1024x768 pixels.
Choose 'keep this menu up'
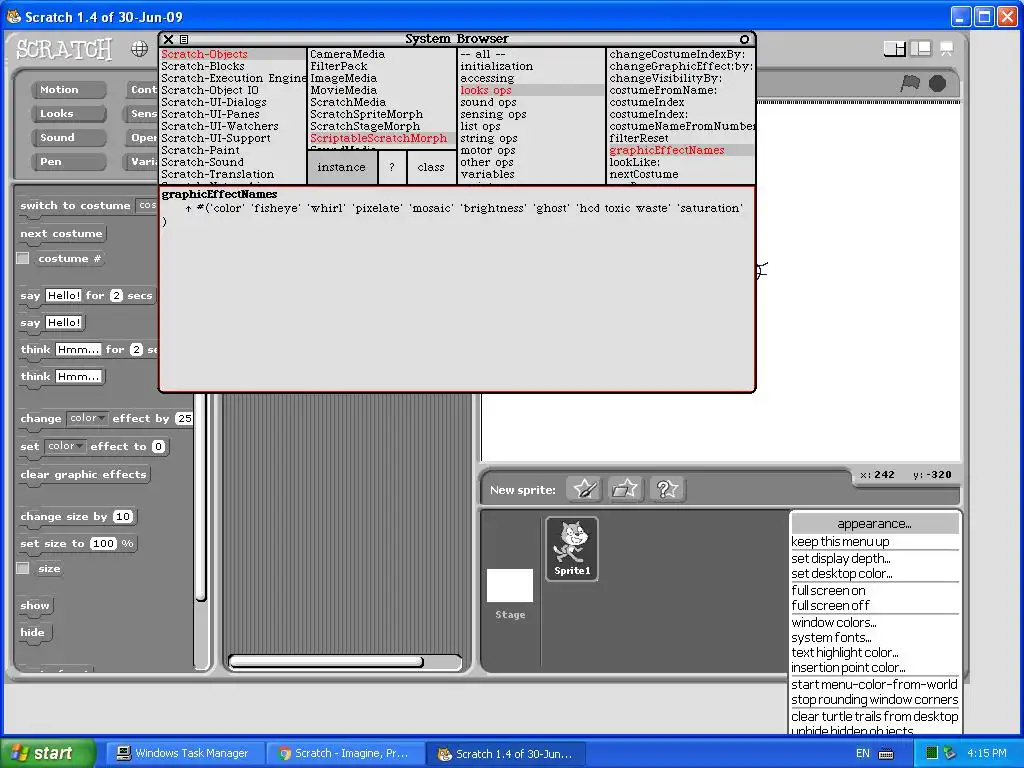(x=874, y=541)
